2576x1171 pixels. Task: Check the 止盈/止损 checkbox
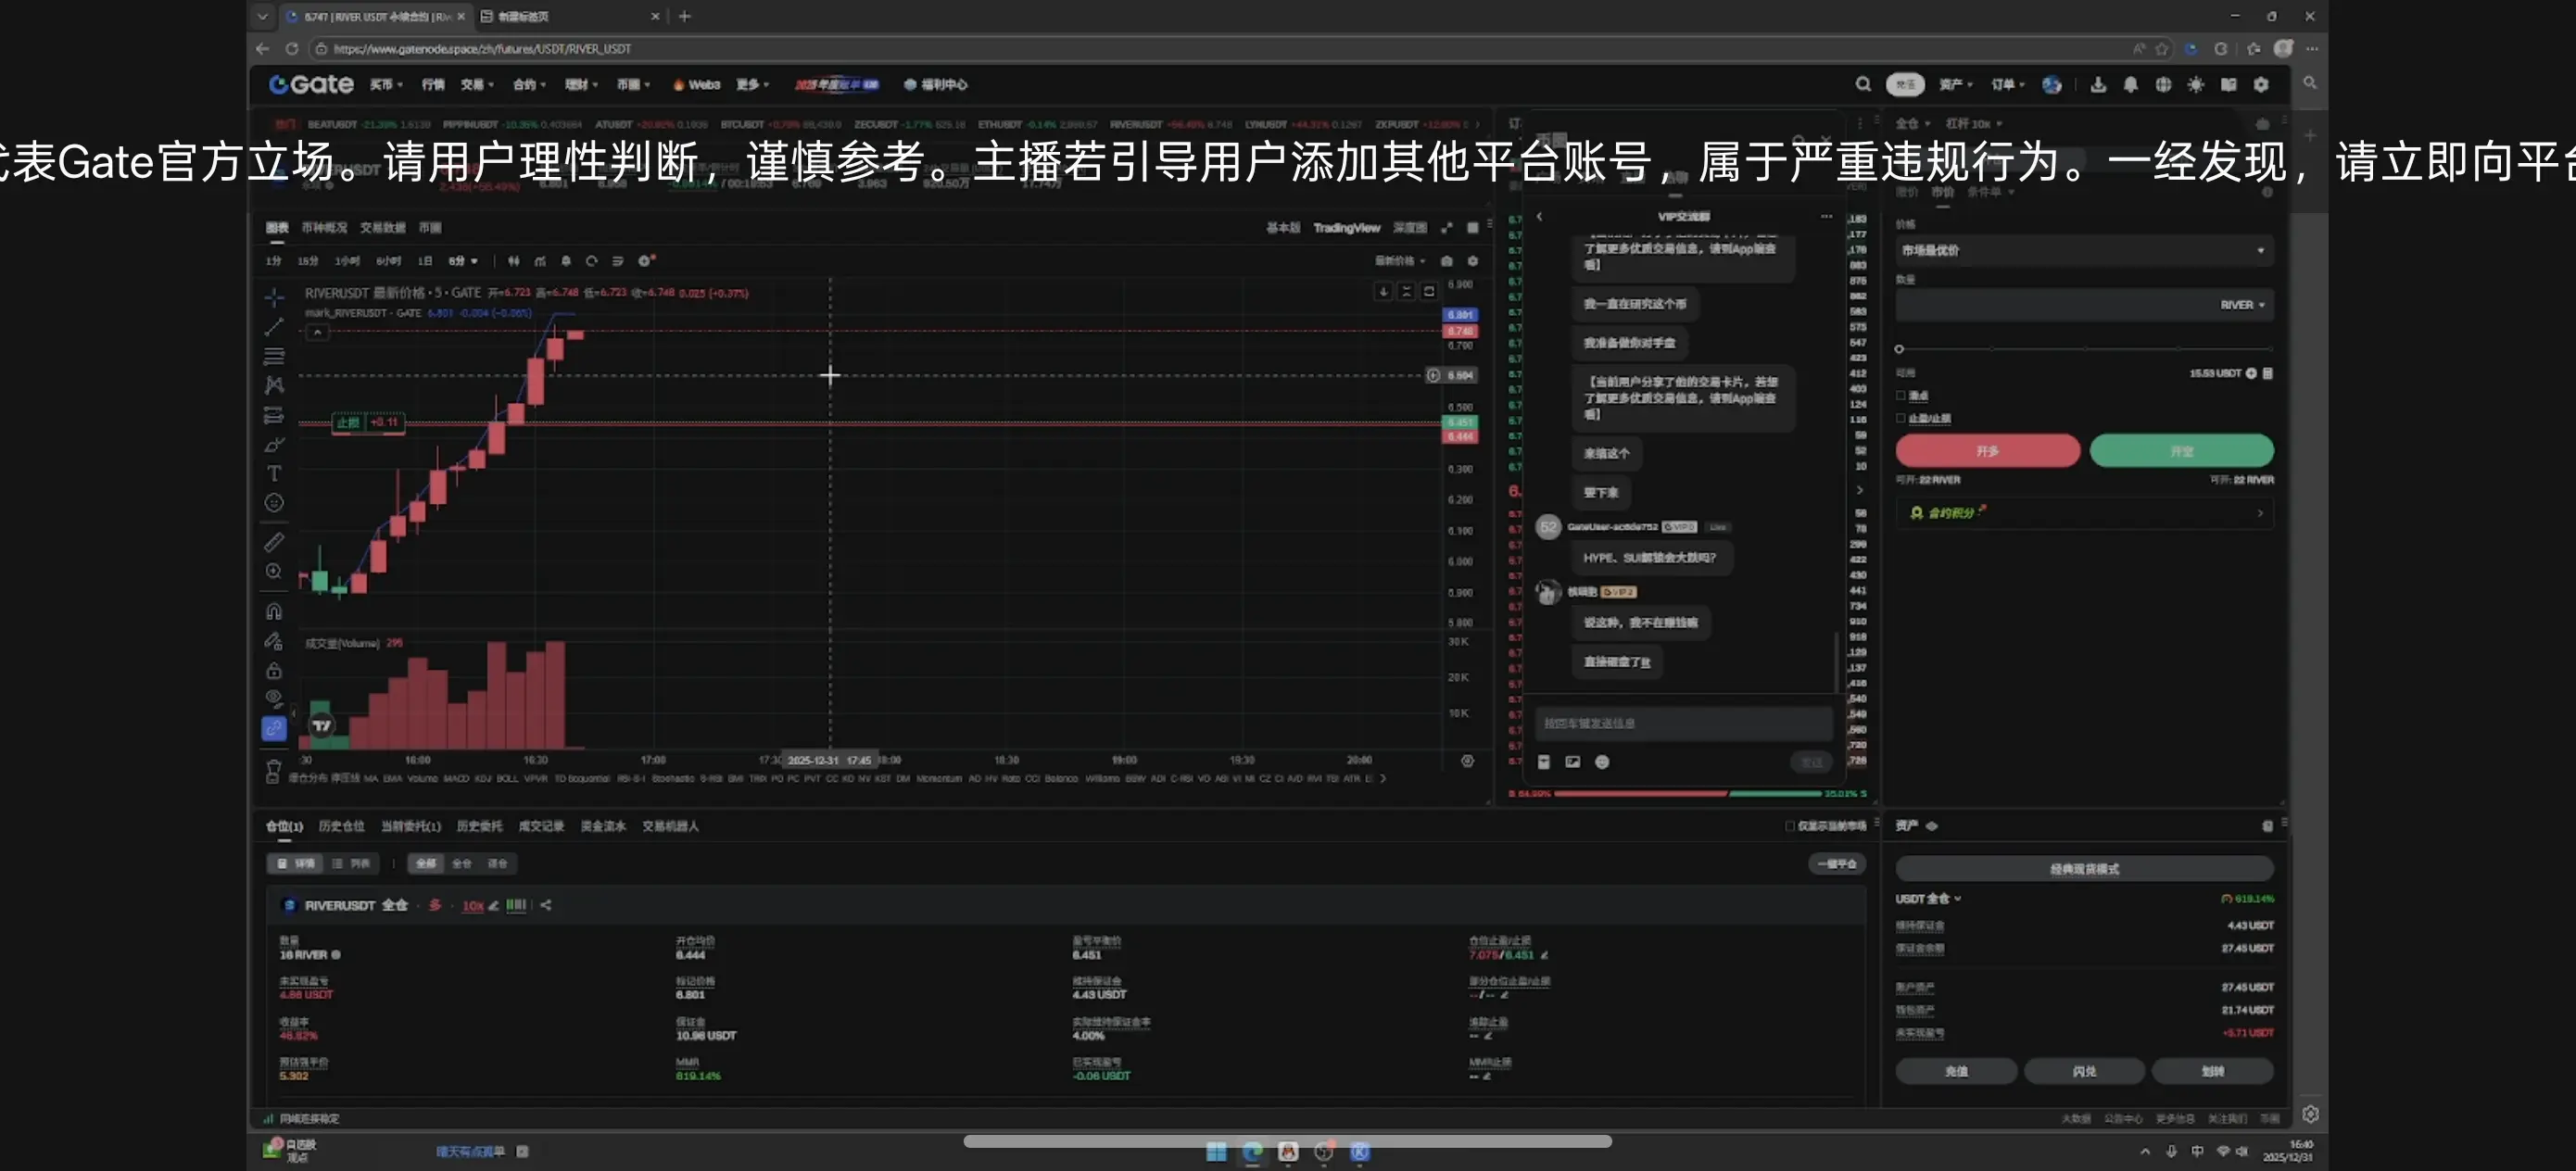(x=1901, y=418)
